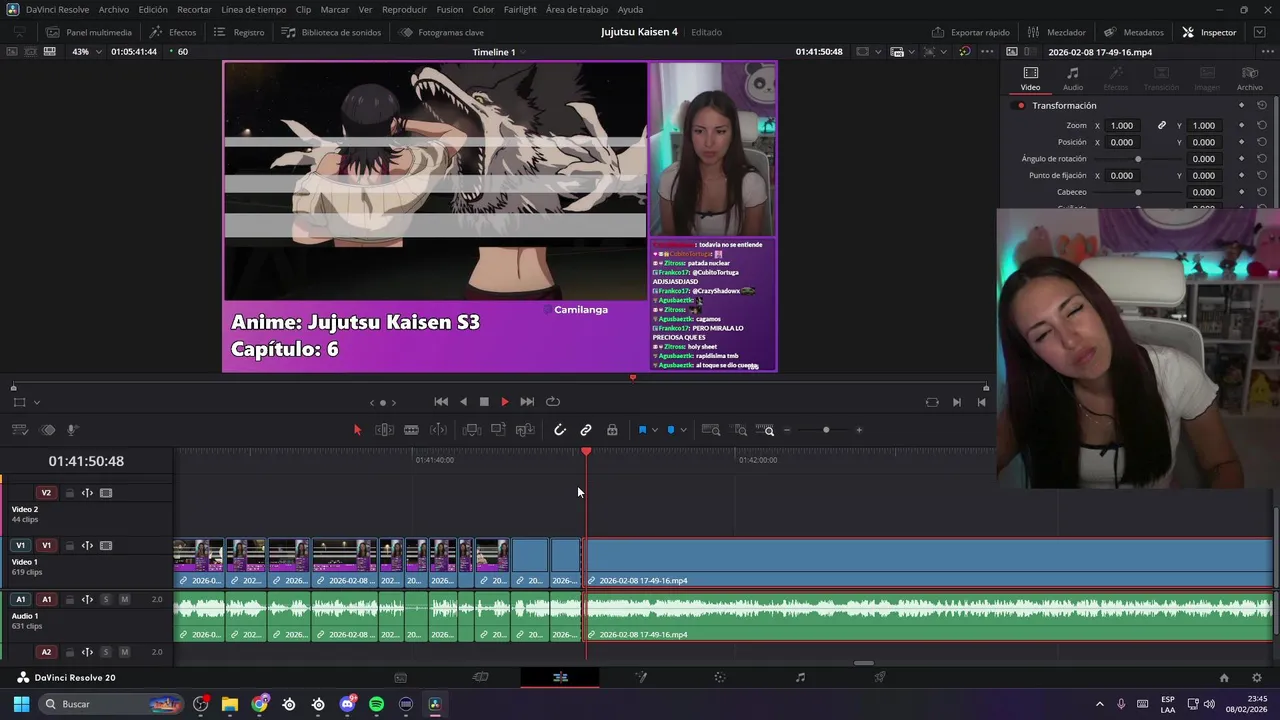1280x720 pixels.
Task: Stop playback button
Action: click(x=484, y=402)
